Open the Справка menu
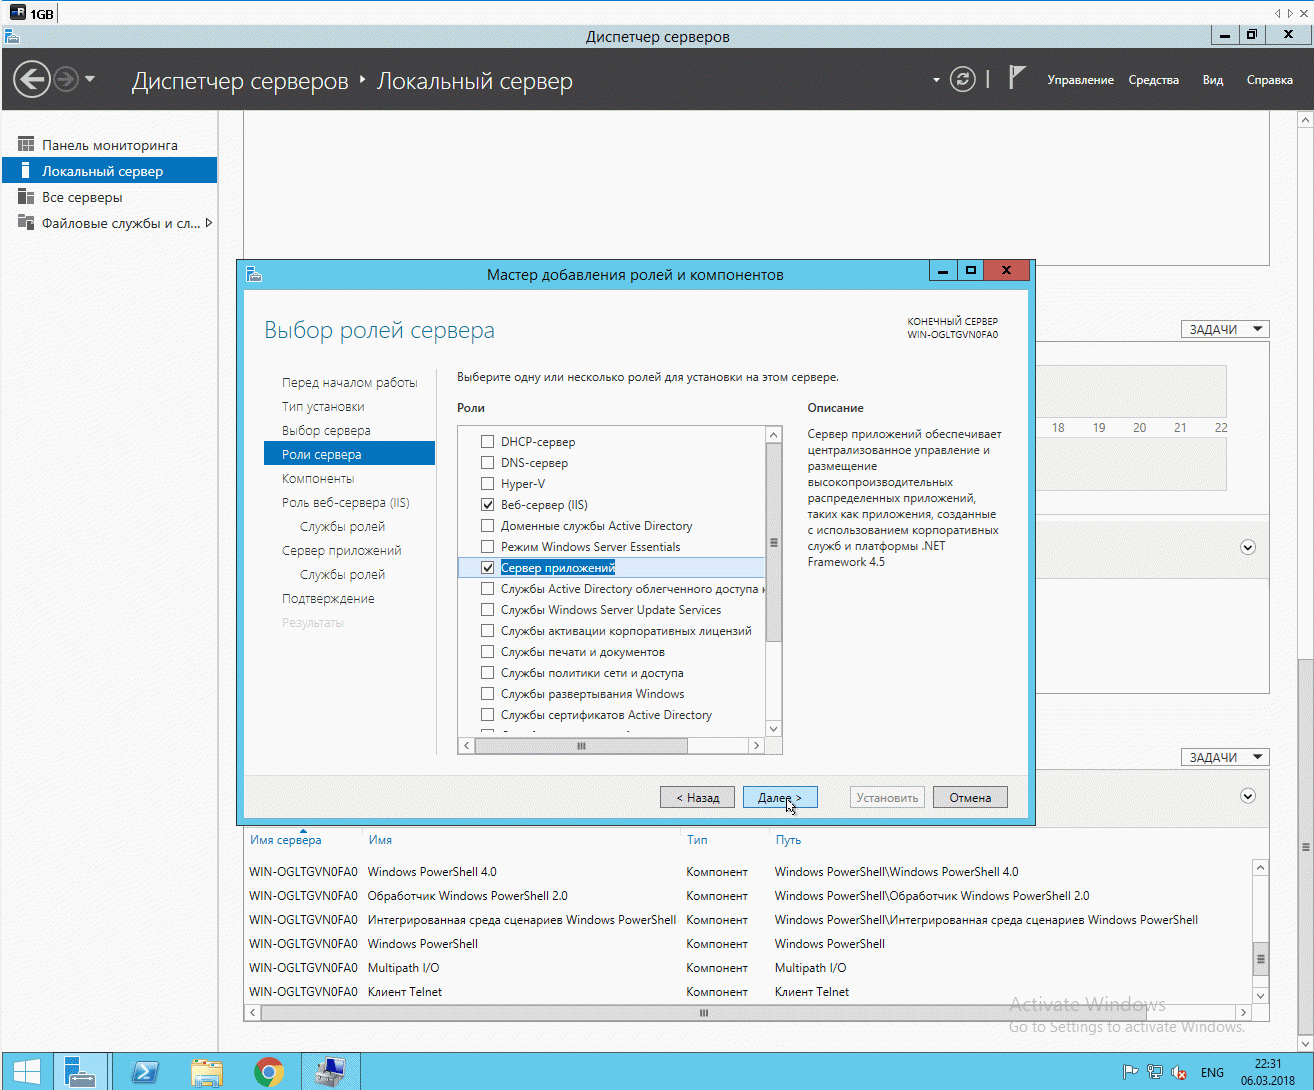Image resolution: width=1314 pixels, height=1090 pixels. coord(1269,80)
